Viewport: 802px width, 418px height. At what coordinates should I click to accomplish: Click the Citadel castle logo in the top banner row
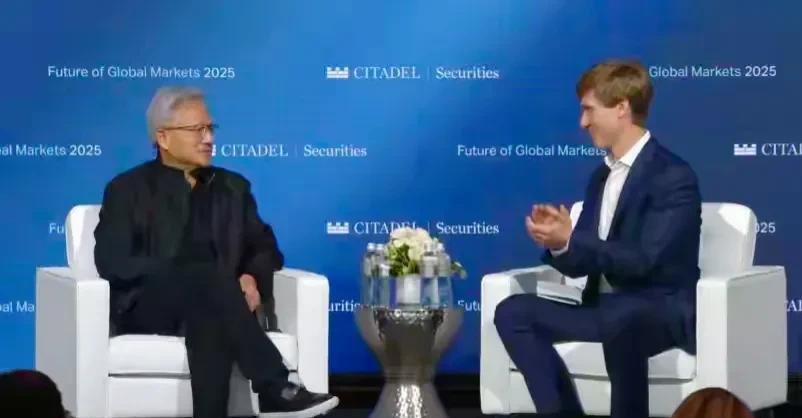(337, 73)
